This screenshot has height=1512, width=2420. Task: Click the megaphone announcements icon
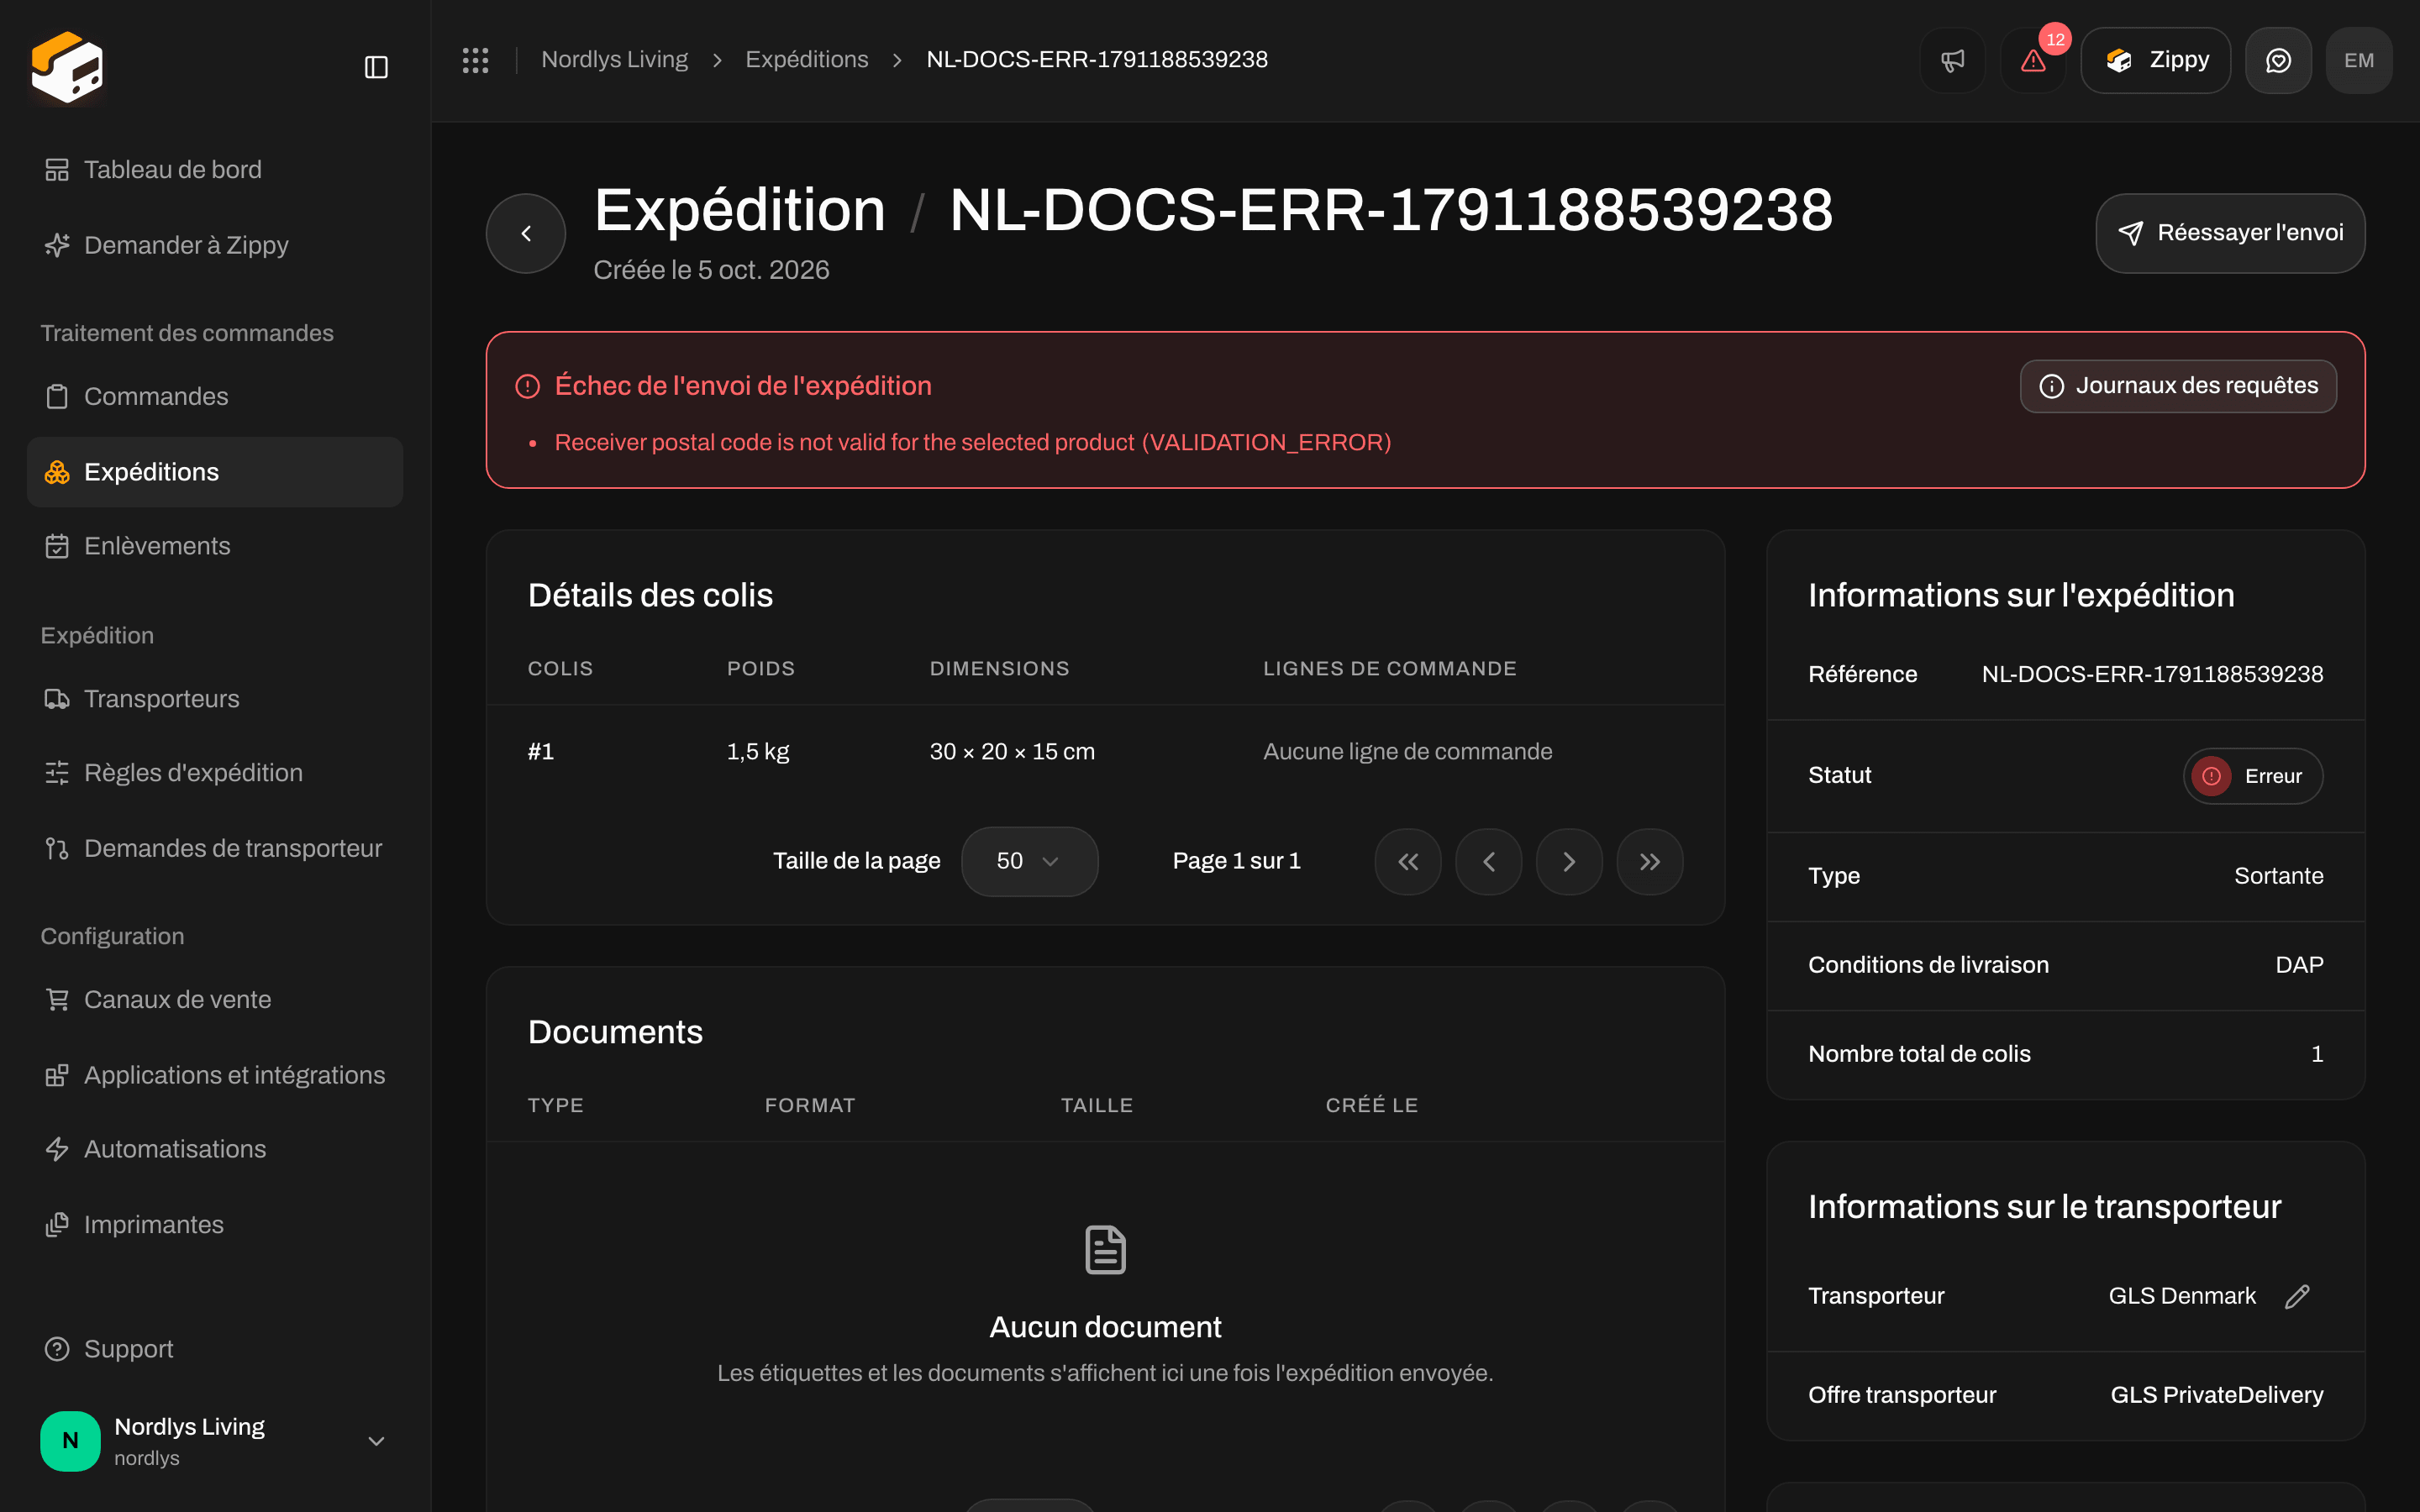pos(1952,60)
